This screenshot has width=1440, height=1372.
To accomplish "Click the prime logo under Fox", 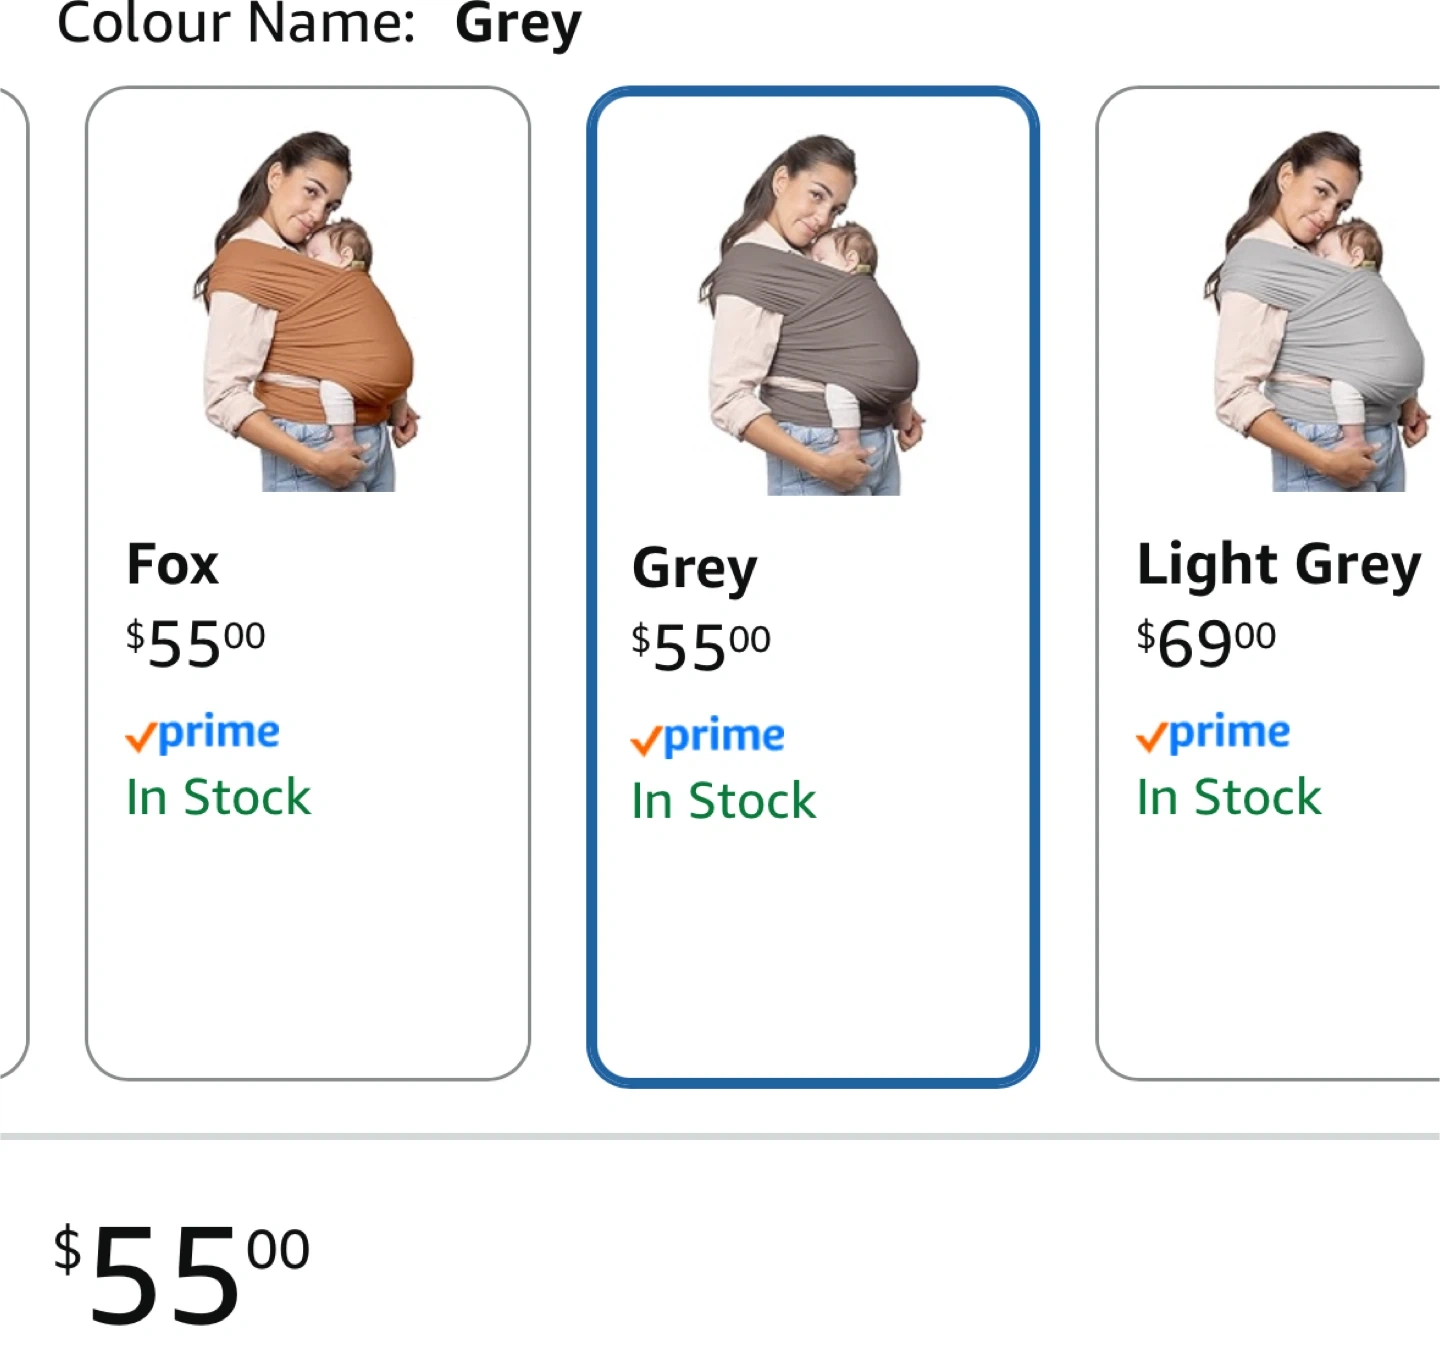I will [203, 734].
